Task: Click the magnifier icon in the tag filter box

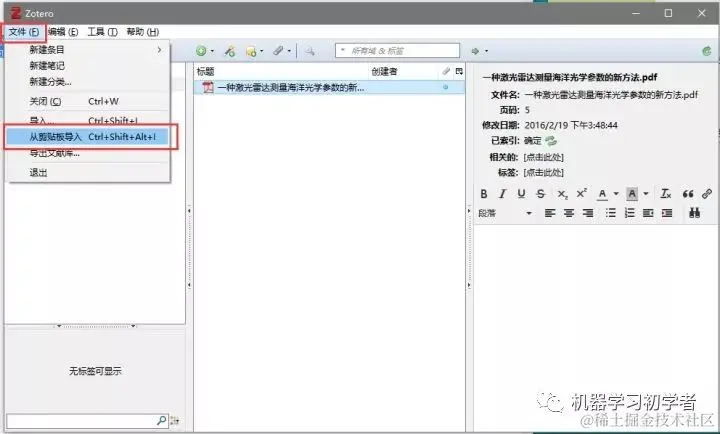Action: pyautogui.click(x=162, y=420)
